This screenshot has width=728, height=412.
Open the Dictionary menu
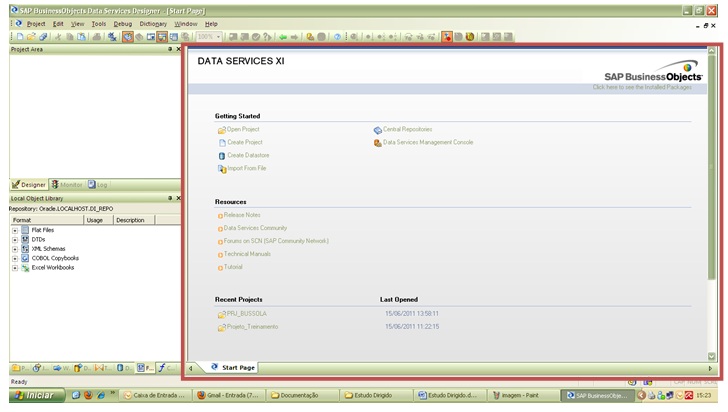tap(153, 24)
